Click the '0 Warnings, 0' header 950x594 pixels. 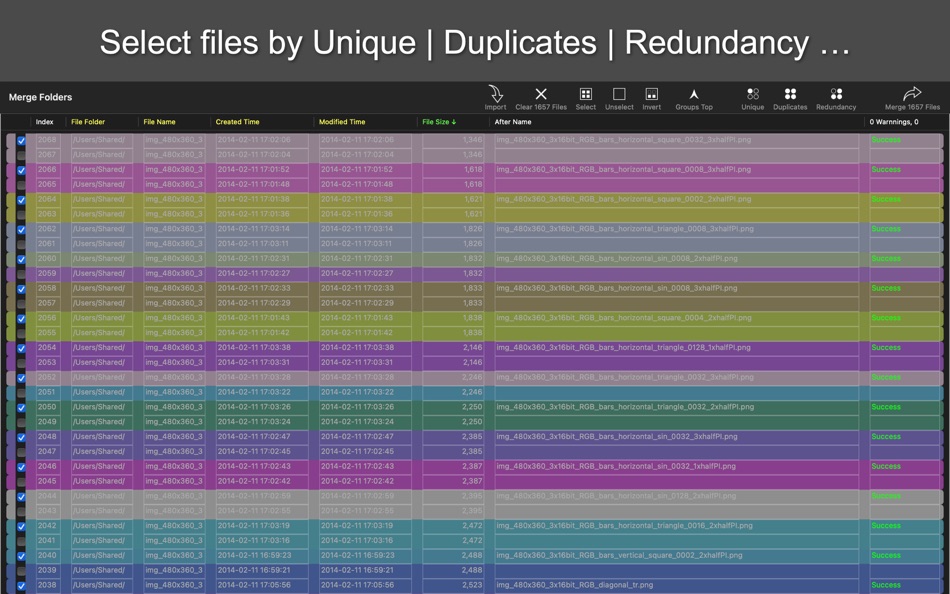coord(894,122)
